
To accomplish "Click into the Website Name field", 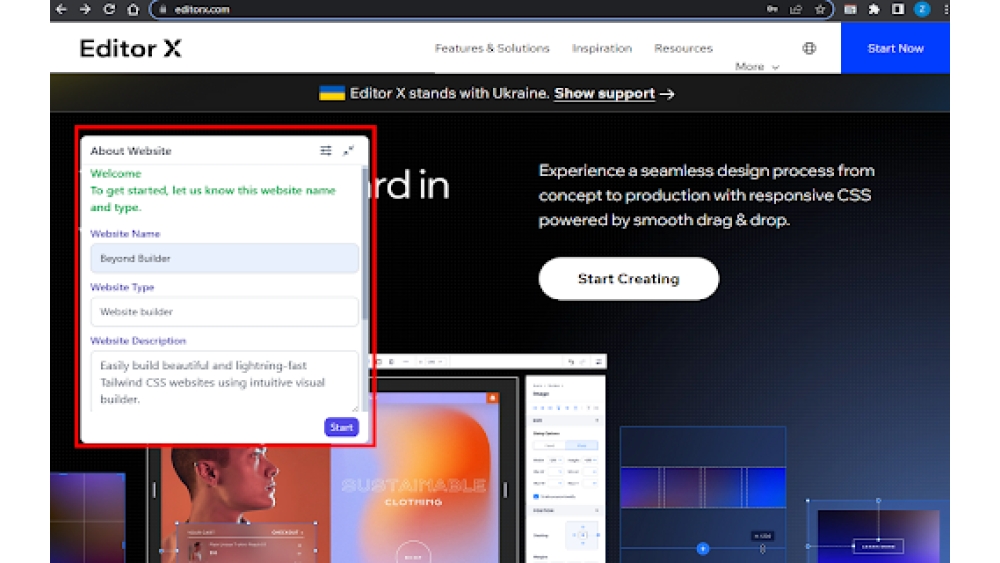I will click(224, 258).
